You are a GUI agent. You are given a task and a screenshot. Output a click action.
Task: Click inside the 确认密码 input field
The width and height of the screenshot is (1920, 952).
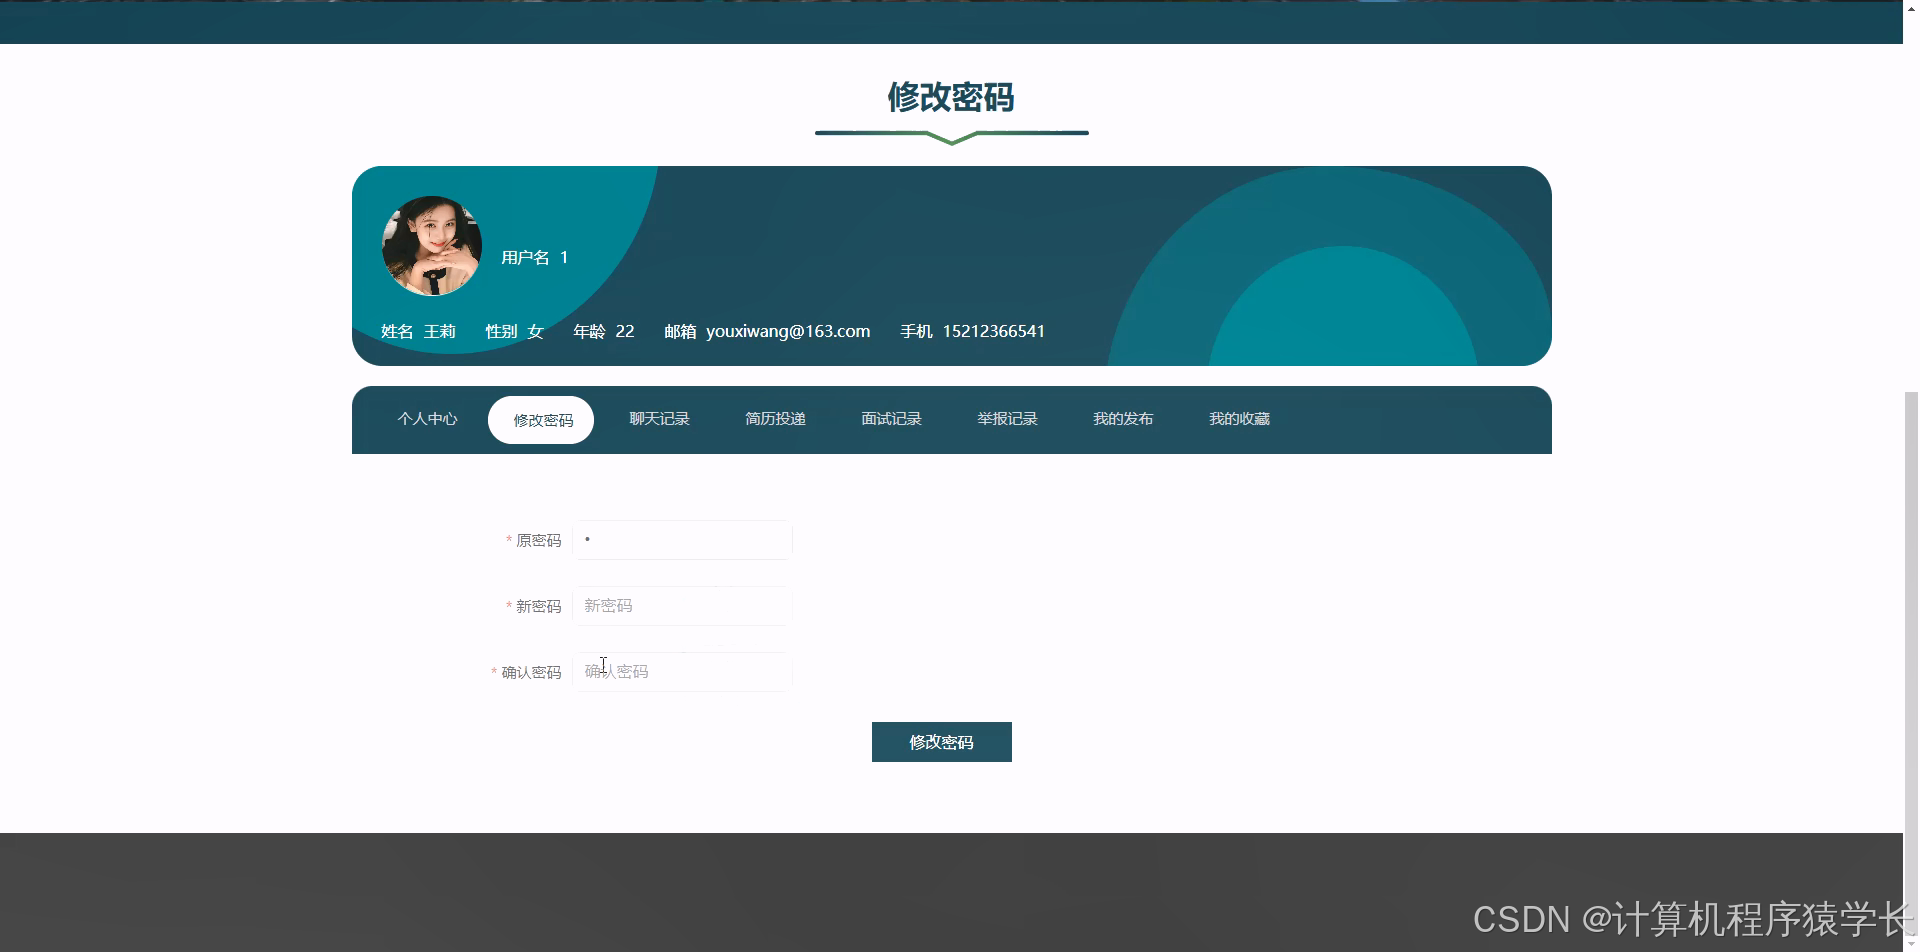coord(681,671)
